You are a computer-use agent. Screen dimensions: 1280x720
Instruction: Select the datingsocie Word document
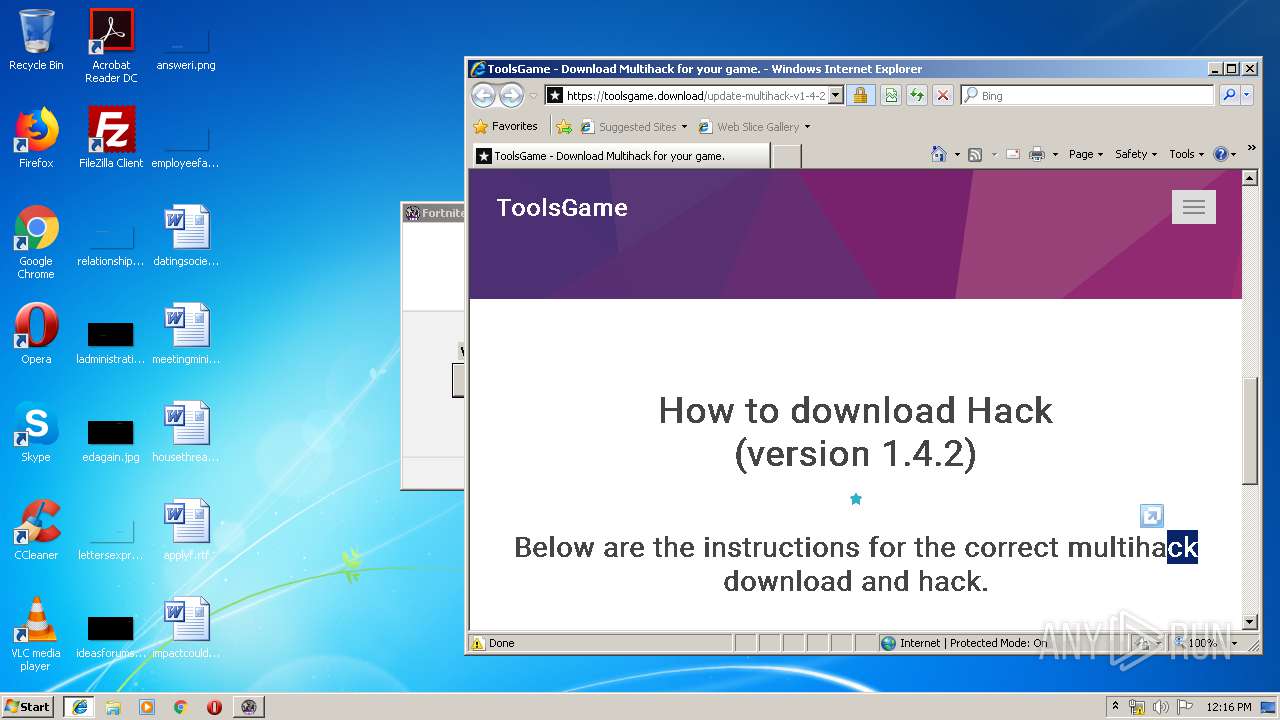pyautogui.click(x=186, y=236)
